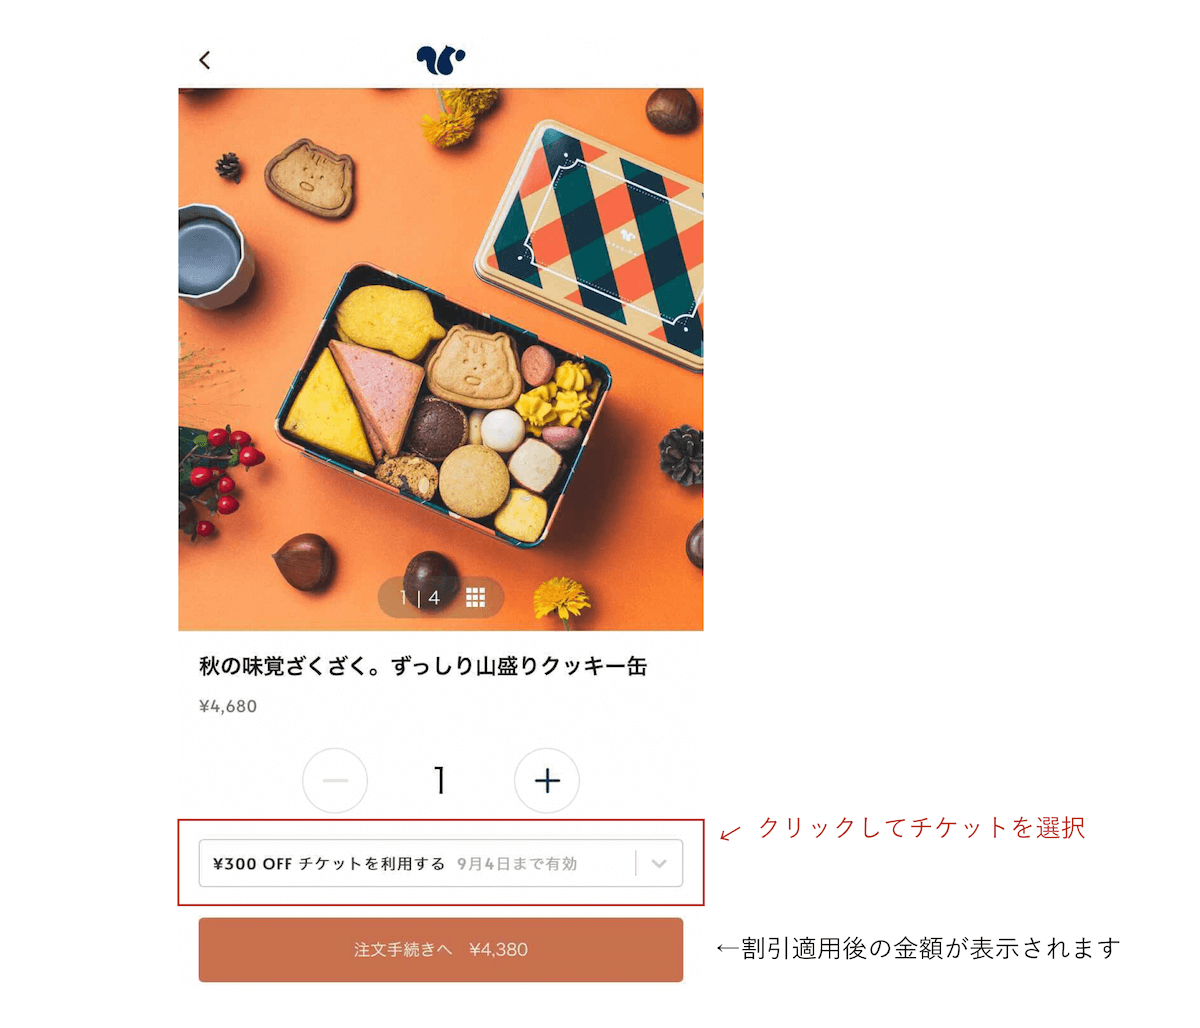Click the quantity number 1
The width and height of the screenshot is (1200, 1028).
440,780
